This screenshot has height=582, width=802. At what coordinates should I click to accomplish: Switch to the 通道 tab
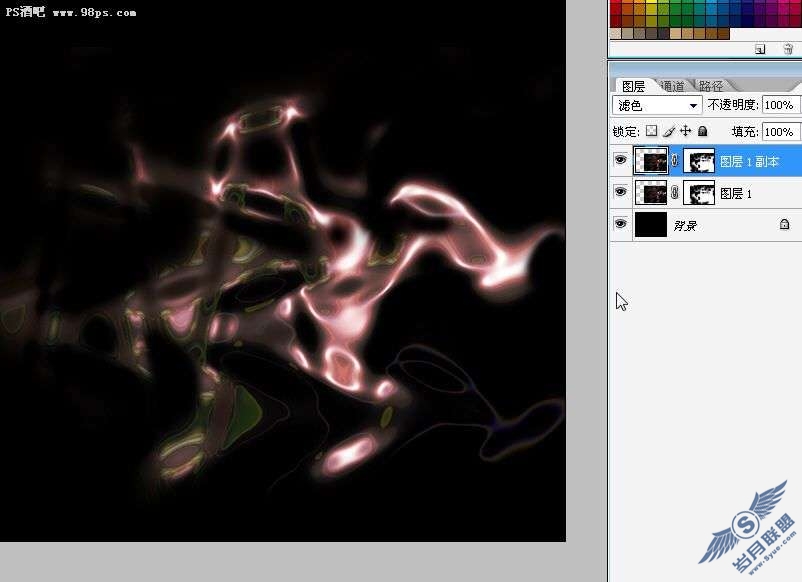[x=672, y=86]
